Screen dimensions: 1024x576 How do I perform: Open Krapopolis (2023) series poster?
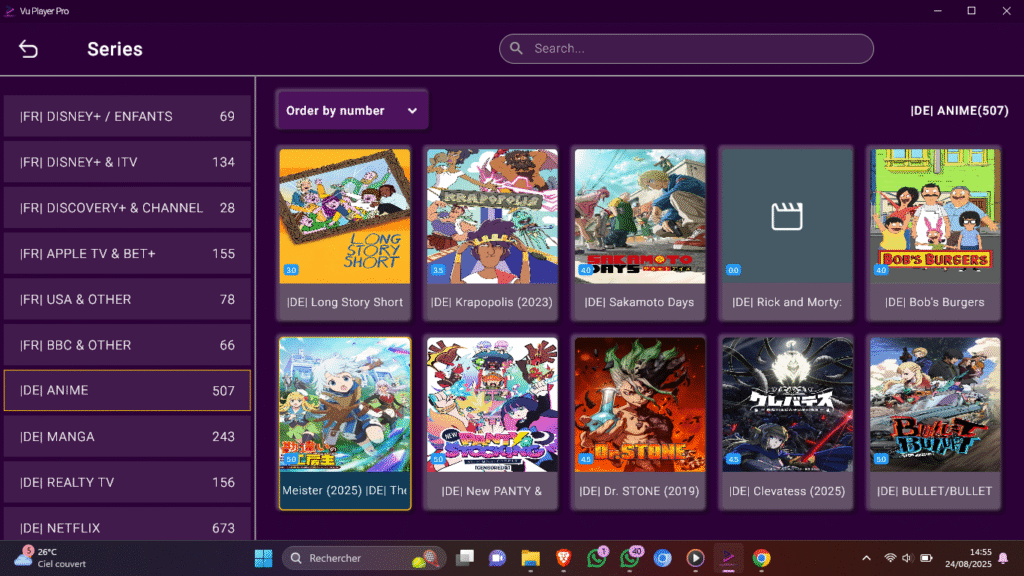492,216
